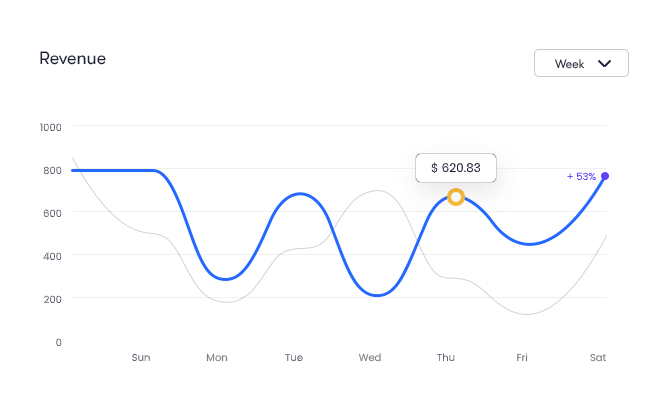Click the 0 value axis label
The width and height of the screenshot is (659, 410).
(58, 342)
